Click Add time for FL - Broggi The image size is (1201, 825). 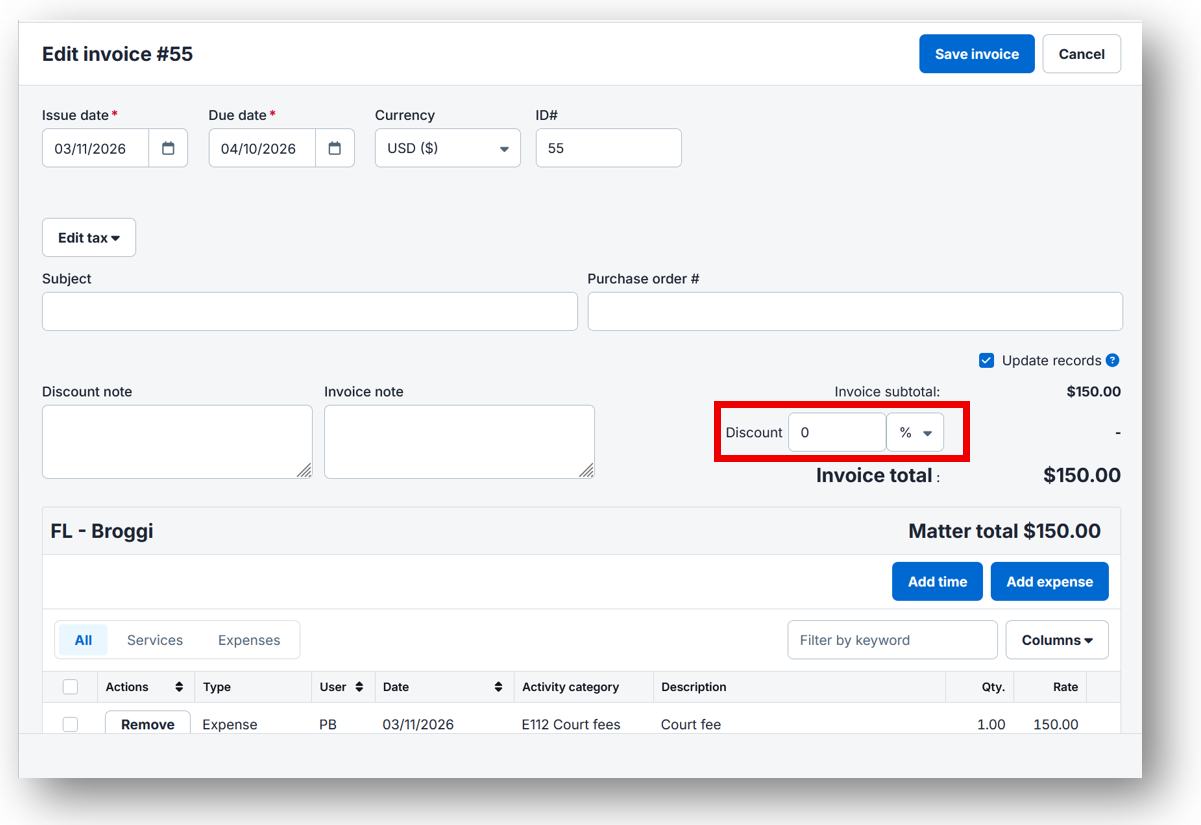(x=936, y=581)
